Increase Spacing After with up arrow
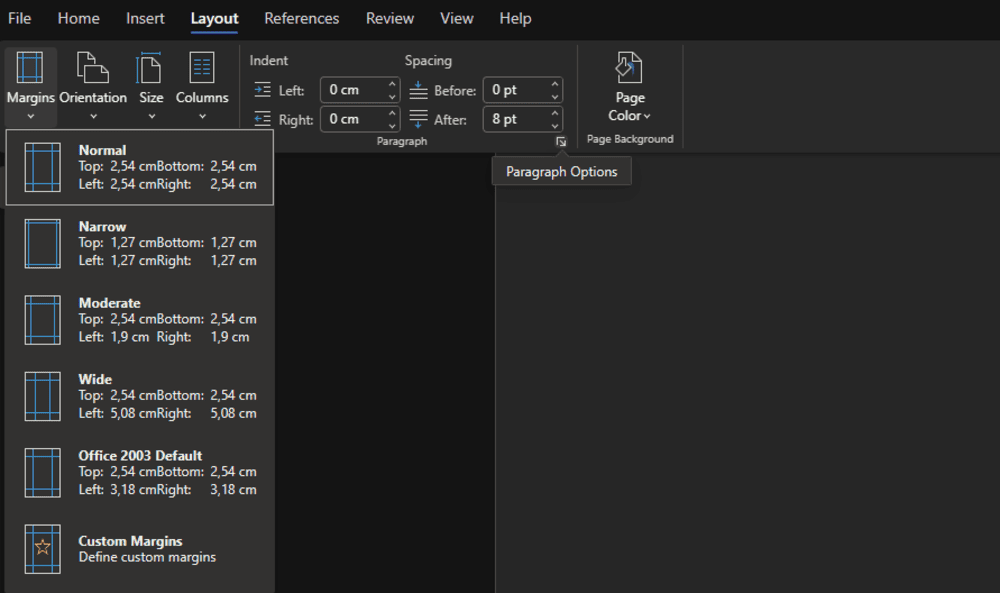The image size is (1000, 593). (555, 113)
